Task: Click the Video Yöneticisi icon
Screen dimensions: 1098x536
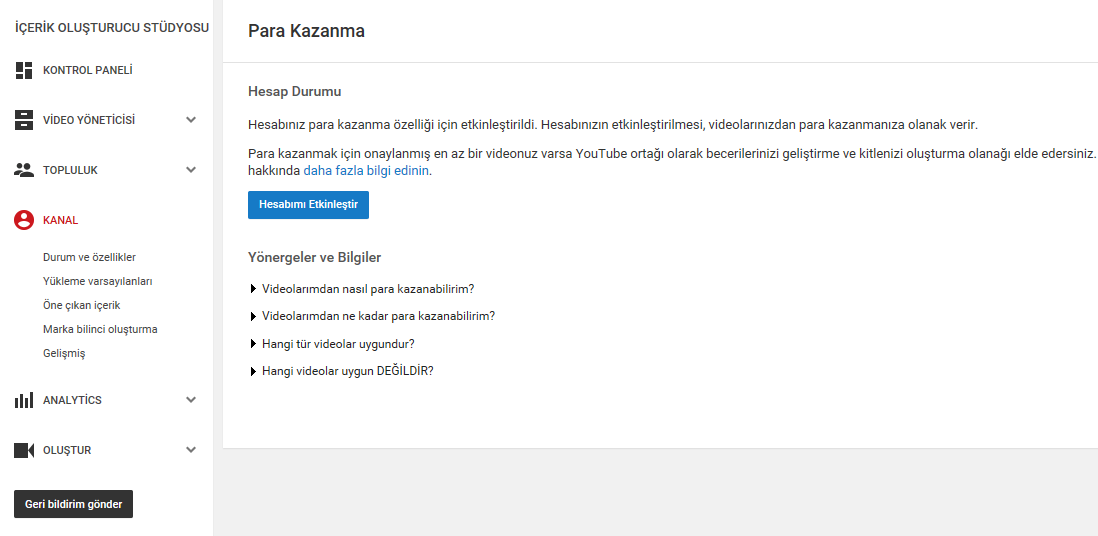Action: tap(24, 120)
